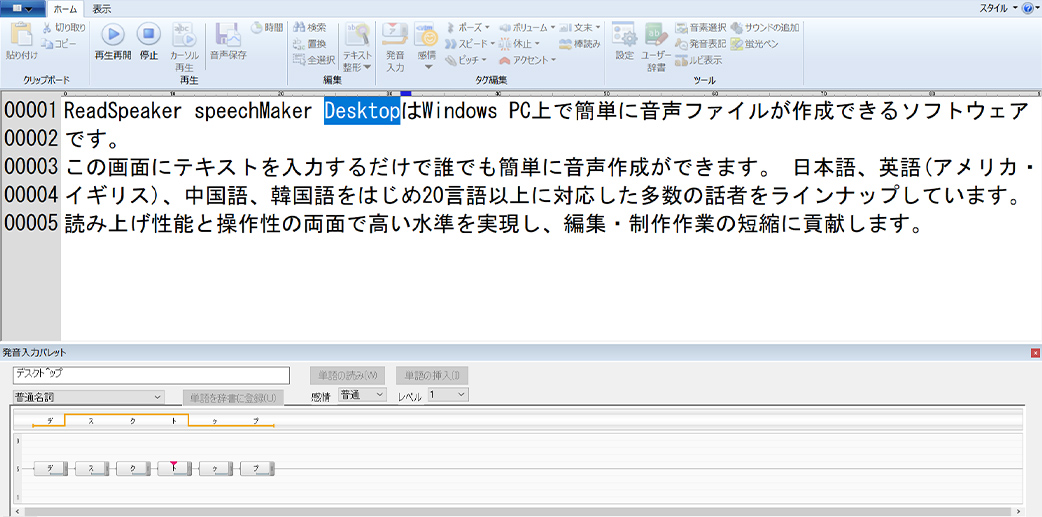This screenshot has height=517, width=1042.
Task: Open the レベル level dropdown
Action: click(x=447, y=395)
